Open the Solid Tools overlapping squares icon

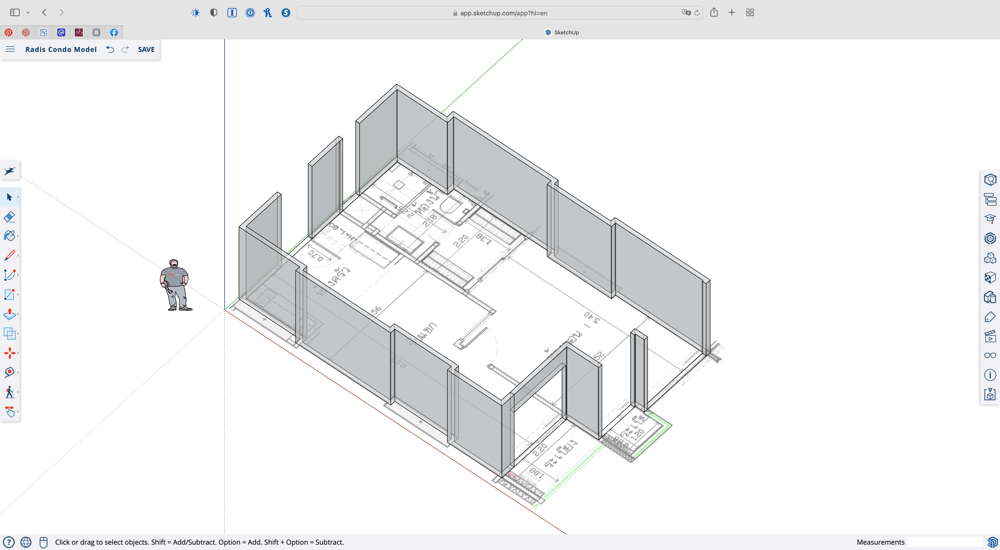[9, 333]
